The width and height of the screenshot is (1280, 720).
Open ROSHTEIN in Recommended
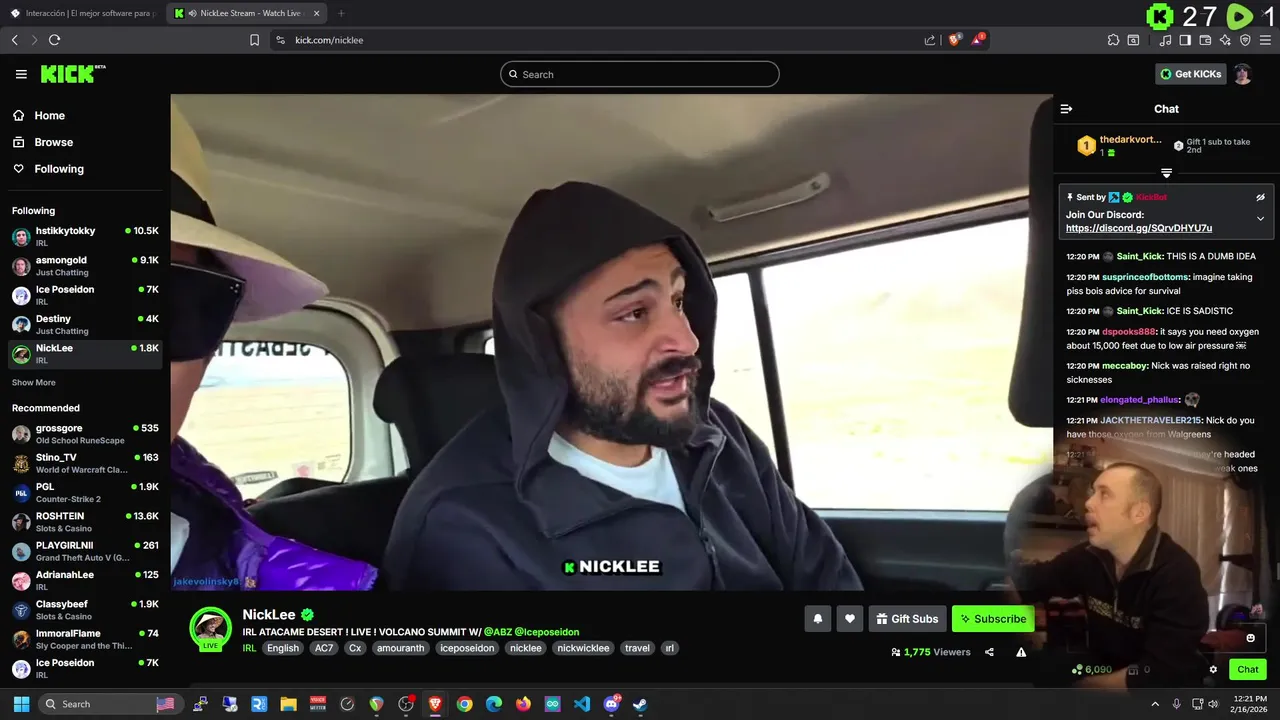[x=85, y=522]
